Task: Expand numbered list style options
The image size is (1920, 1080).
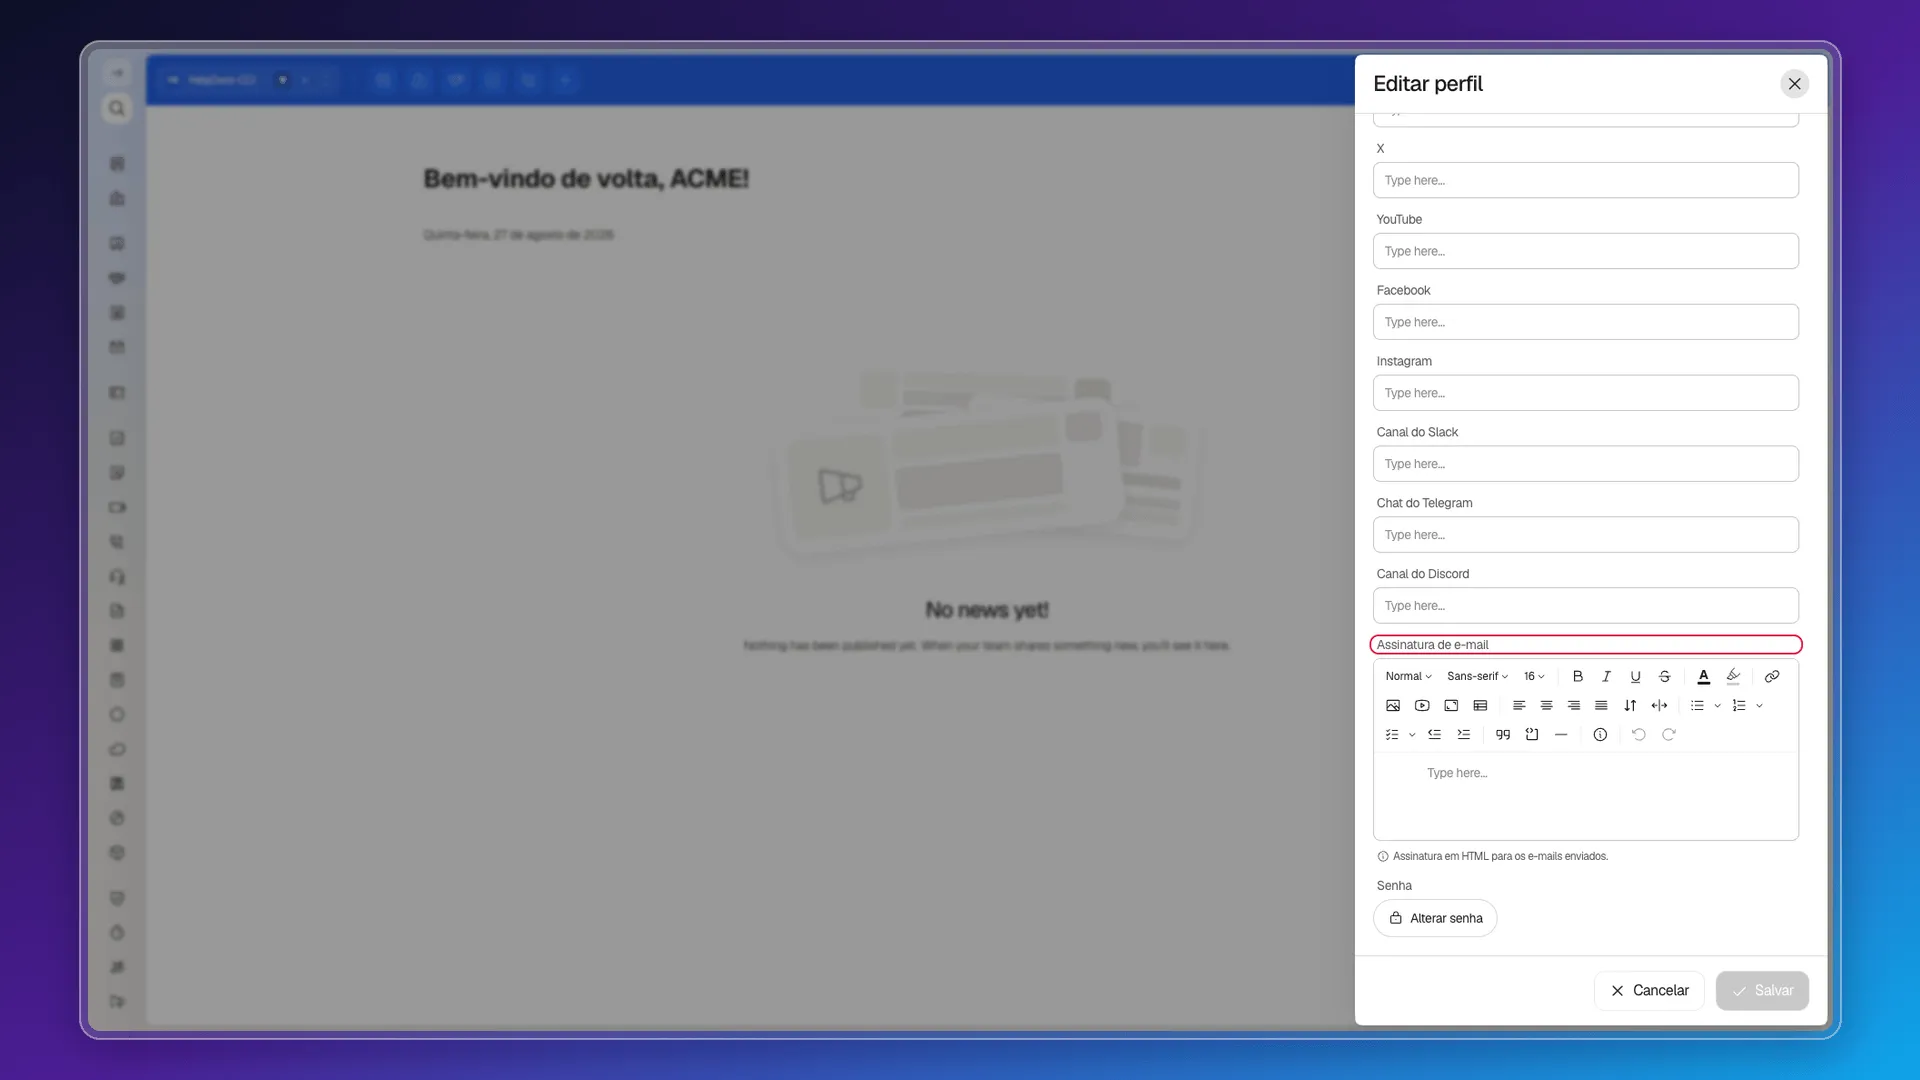Action: click(1760, 706)
